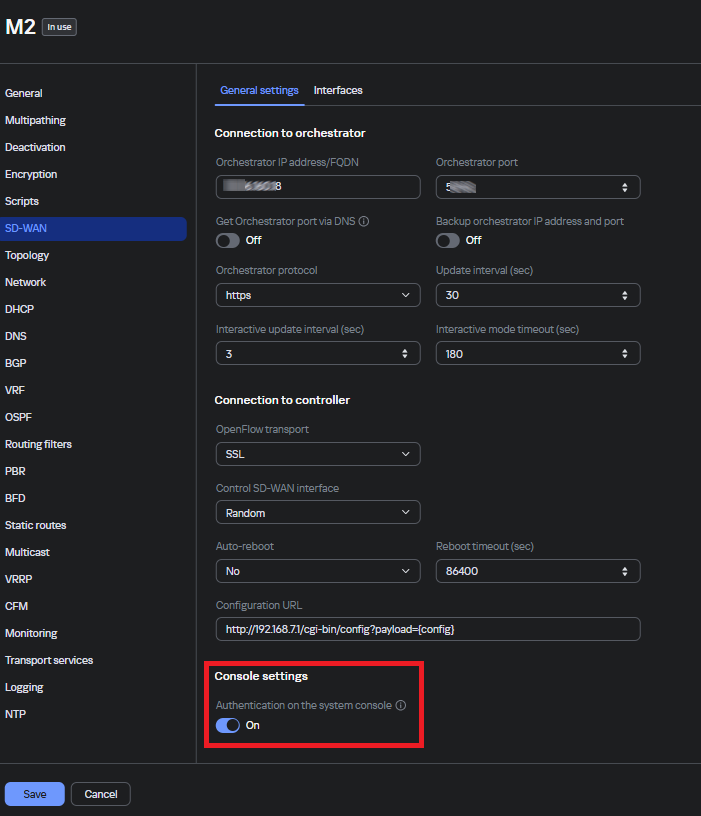Viewport: 701px width, 816px height.
Task: Click stepper arrows in Reboot timeout field
Action: 625,571
